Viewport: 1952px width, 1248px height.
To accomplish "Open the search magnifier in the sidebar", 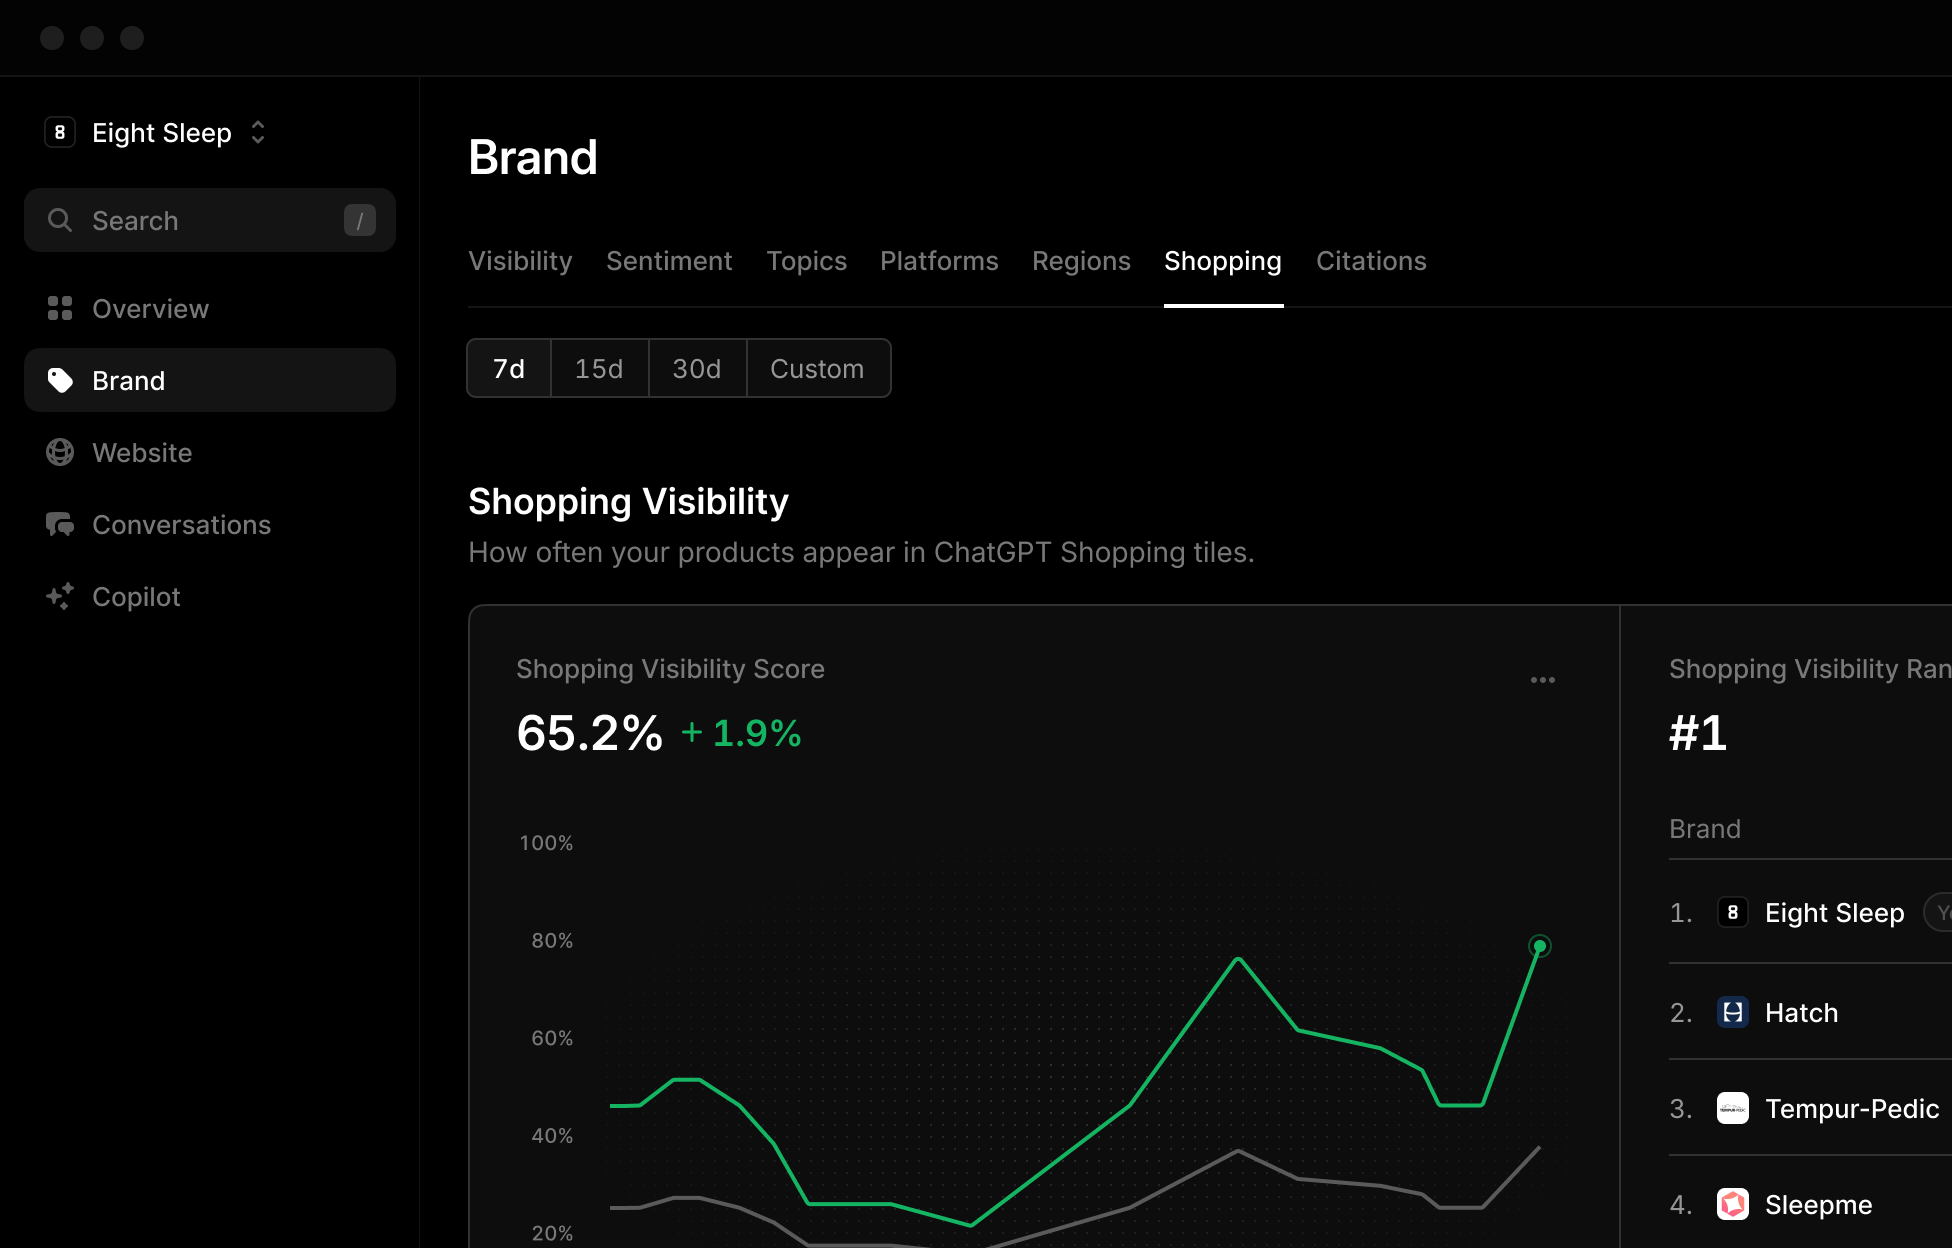I will [60, 220].
